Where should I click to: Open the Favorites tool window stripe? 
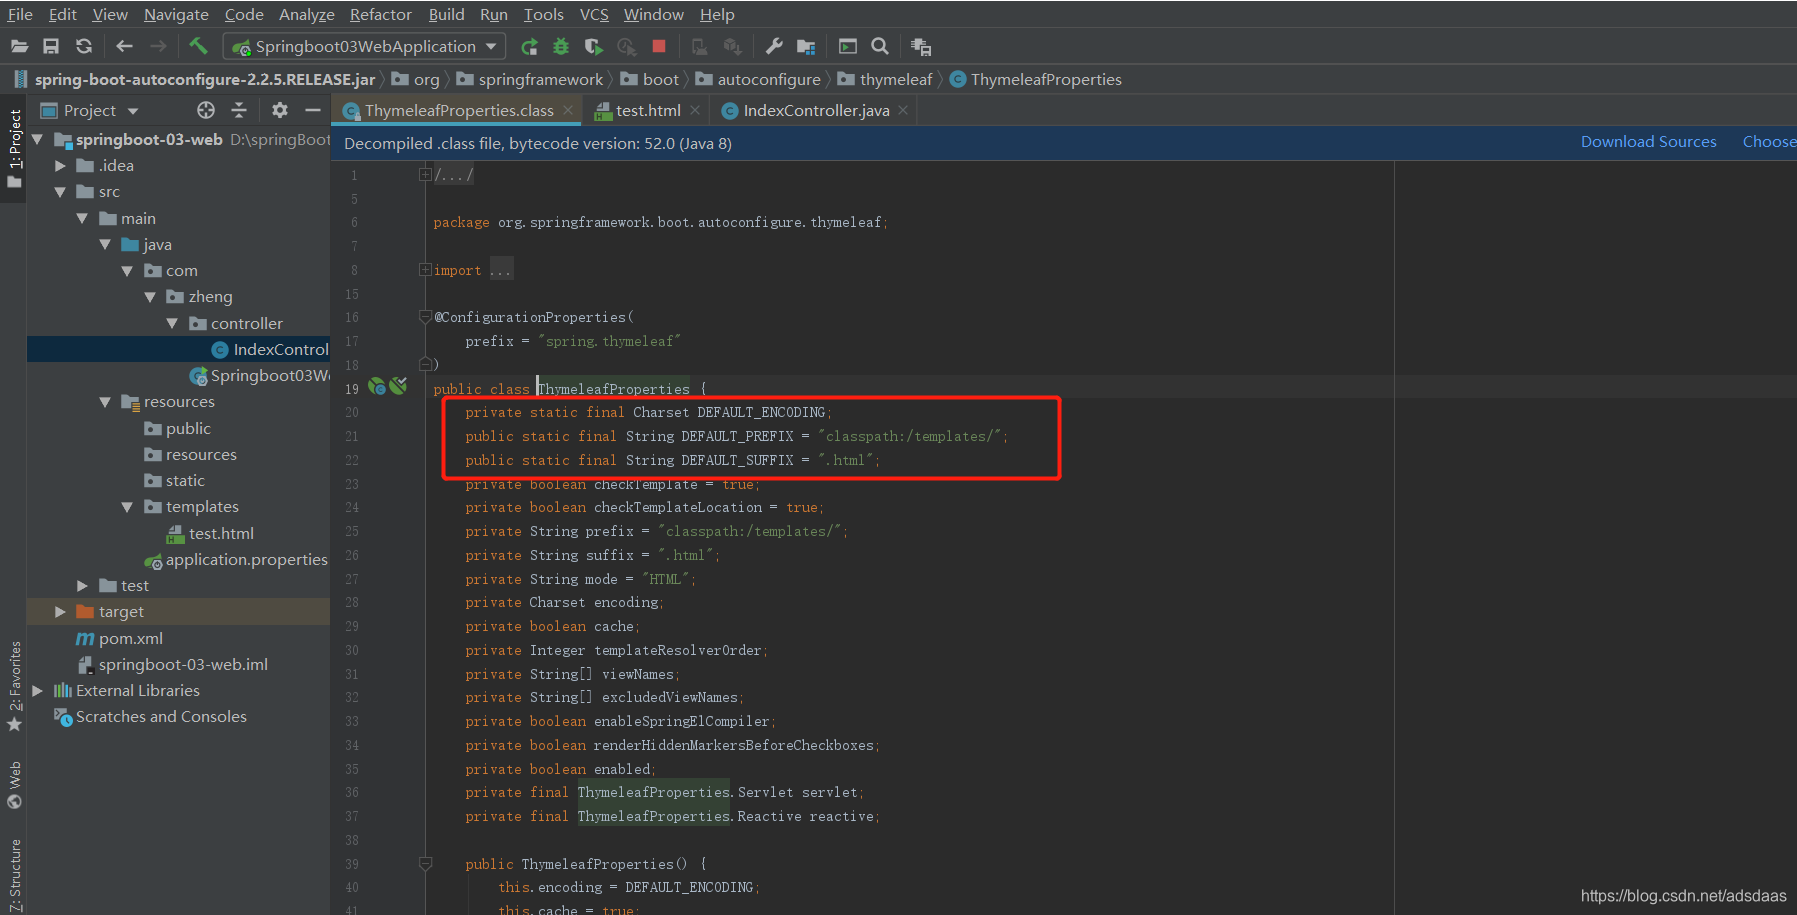coord(14,688)
